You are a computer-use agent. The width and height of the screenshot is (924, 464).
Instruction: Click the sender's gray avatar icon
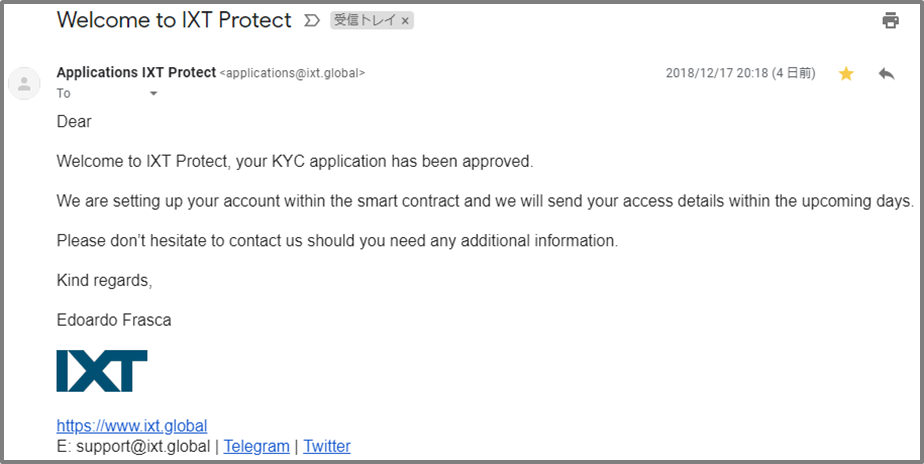pyautogui.click(x=24, y=83)
